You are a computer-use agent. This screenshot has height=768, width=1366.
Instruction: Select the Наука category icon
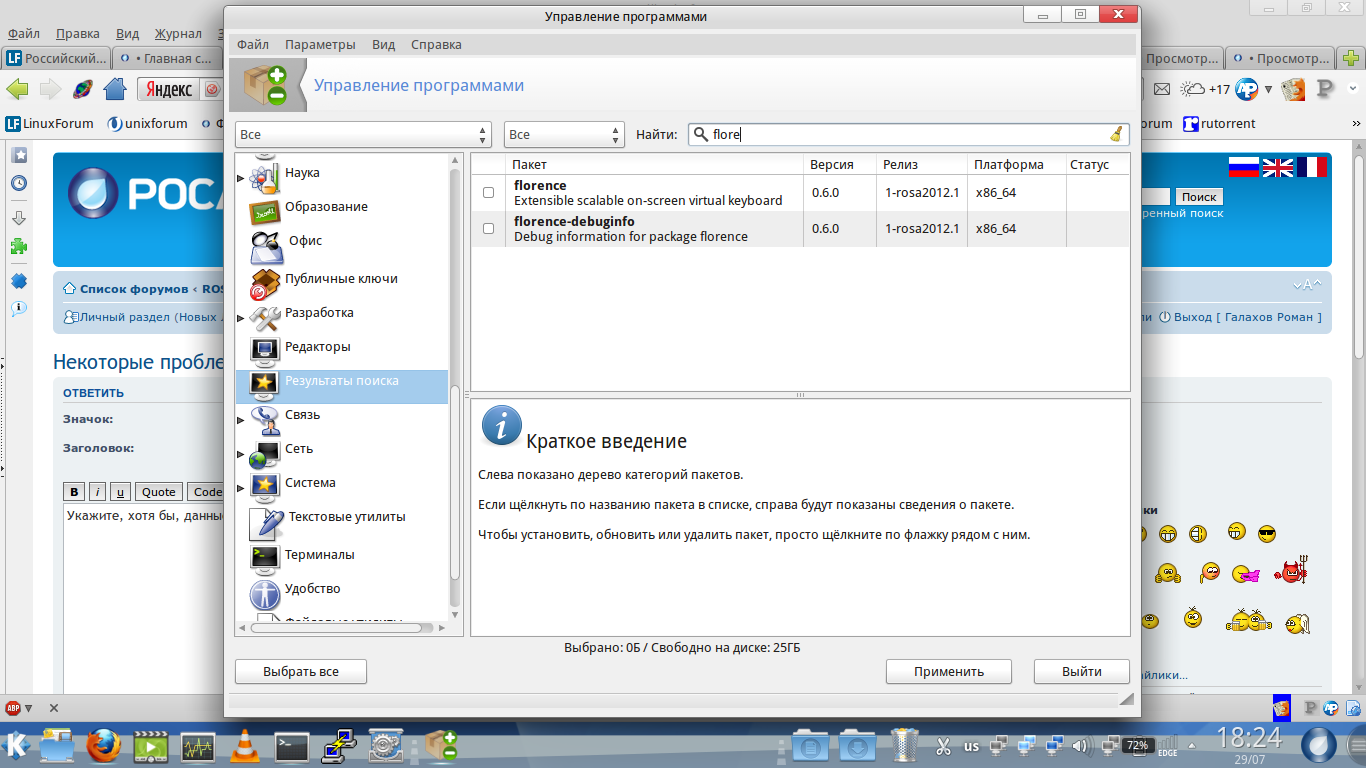[264, 176]
